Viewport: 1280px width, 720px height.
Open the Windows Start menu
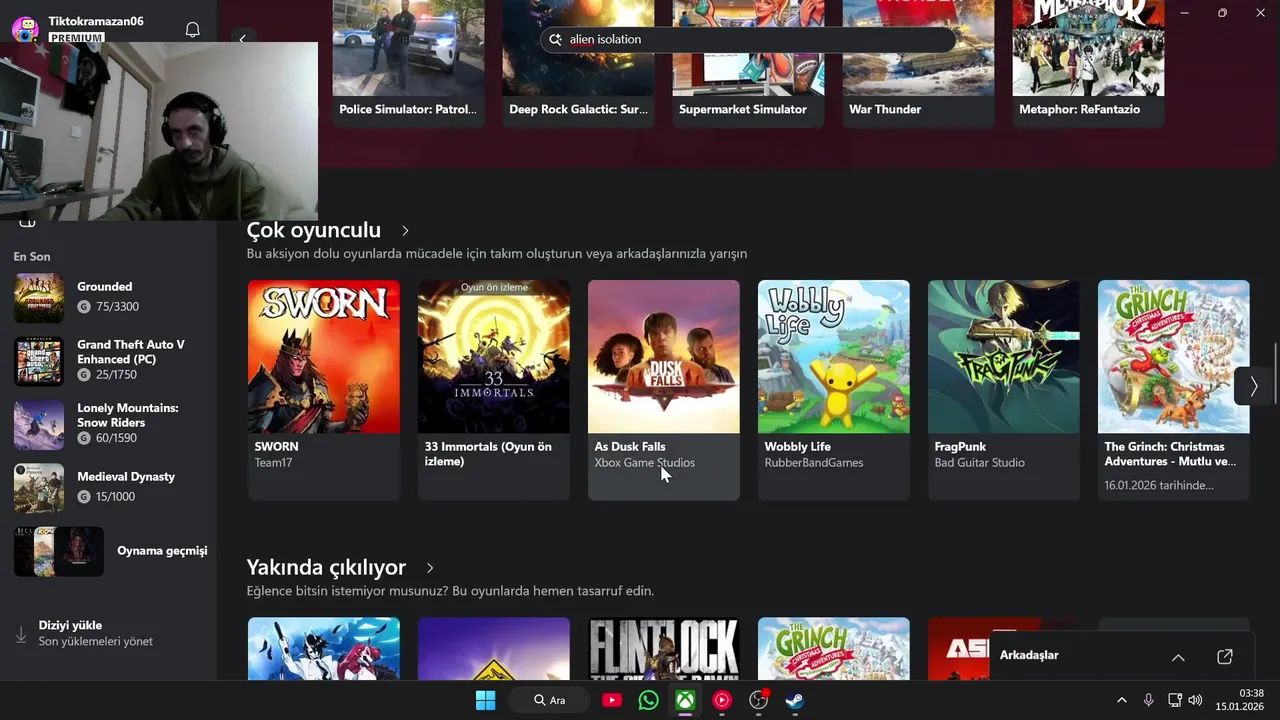coord(485,700)
